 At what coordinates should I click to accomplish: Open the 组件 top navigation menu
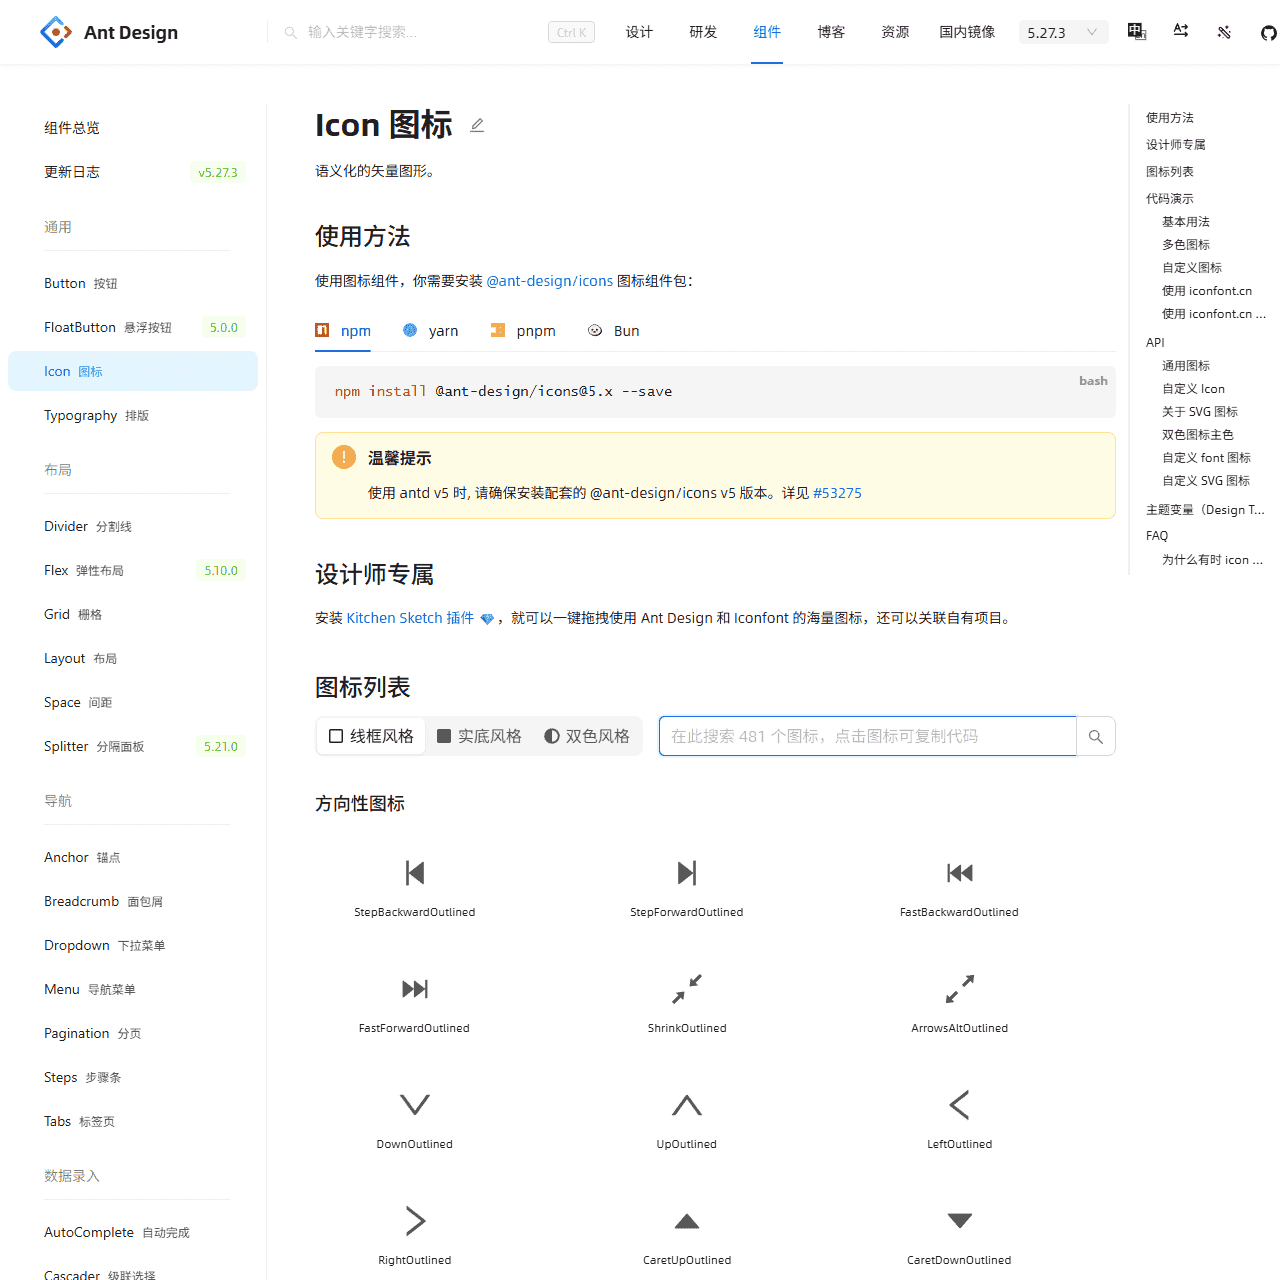[x=767, y=32]
